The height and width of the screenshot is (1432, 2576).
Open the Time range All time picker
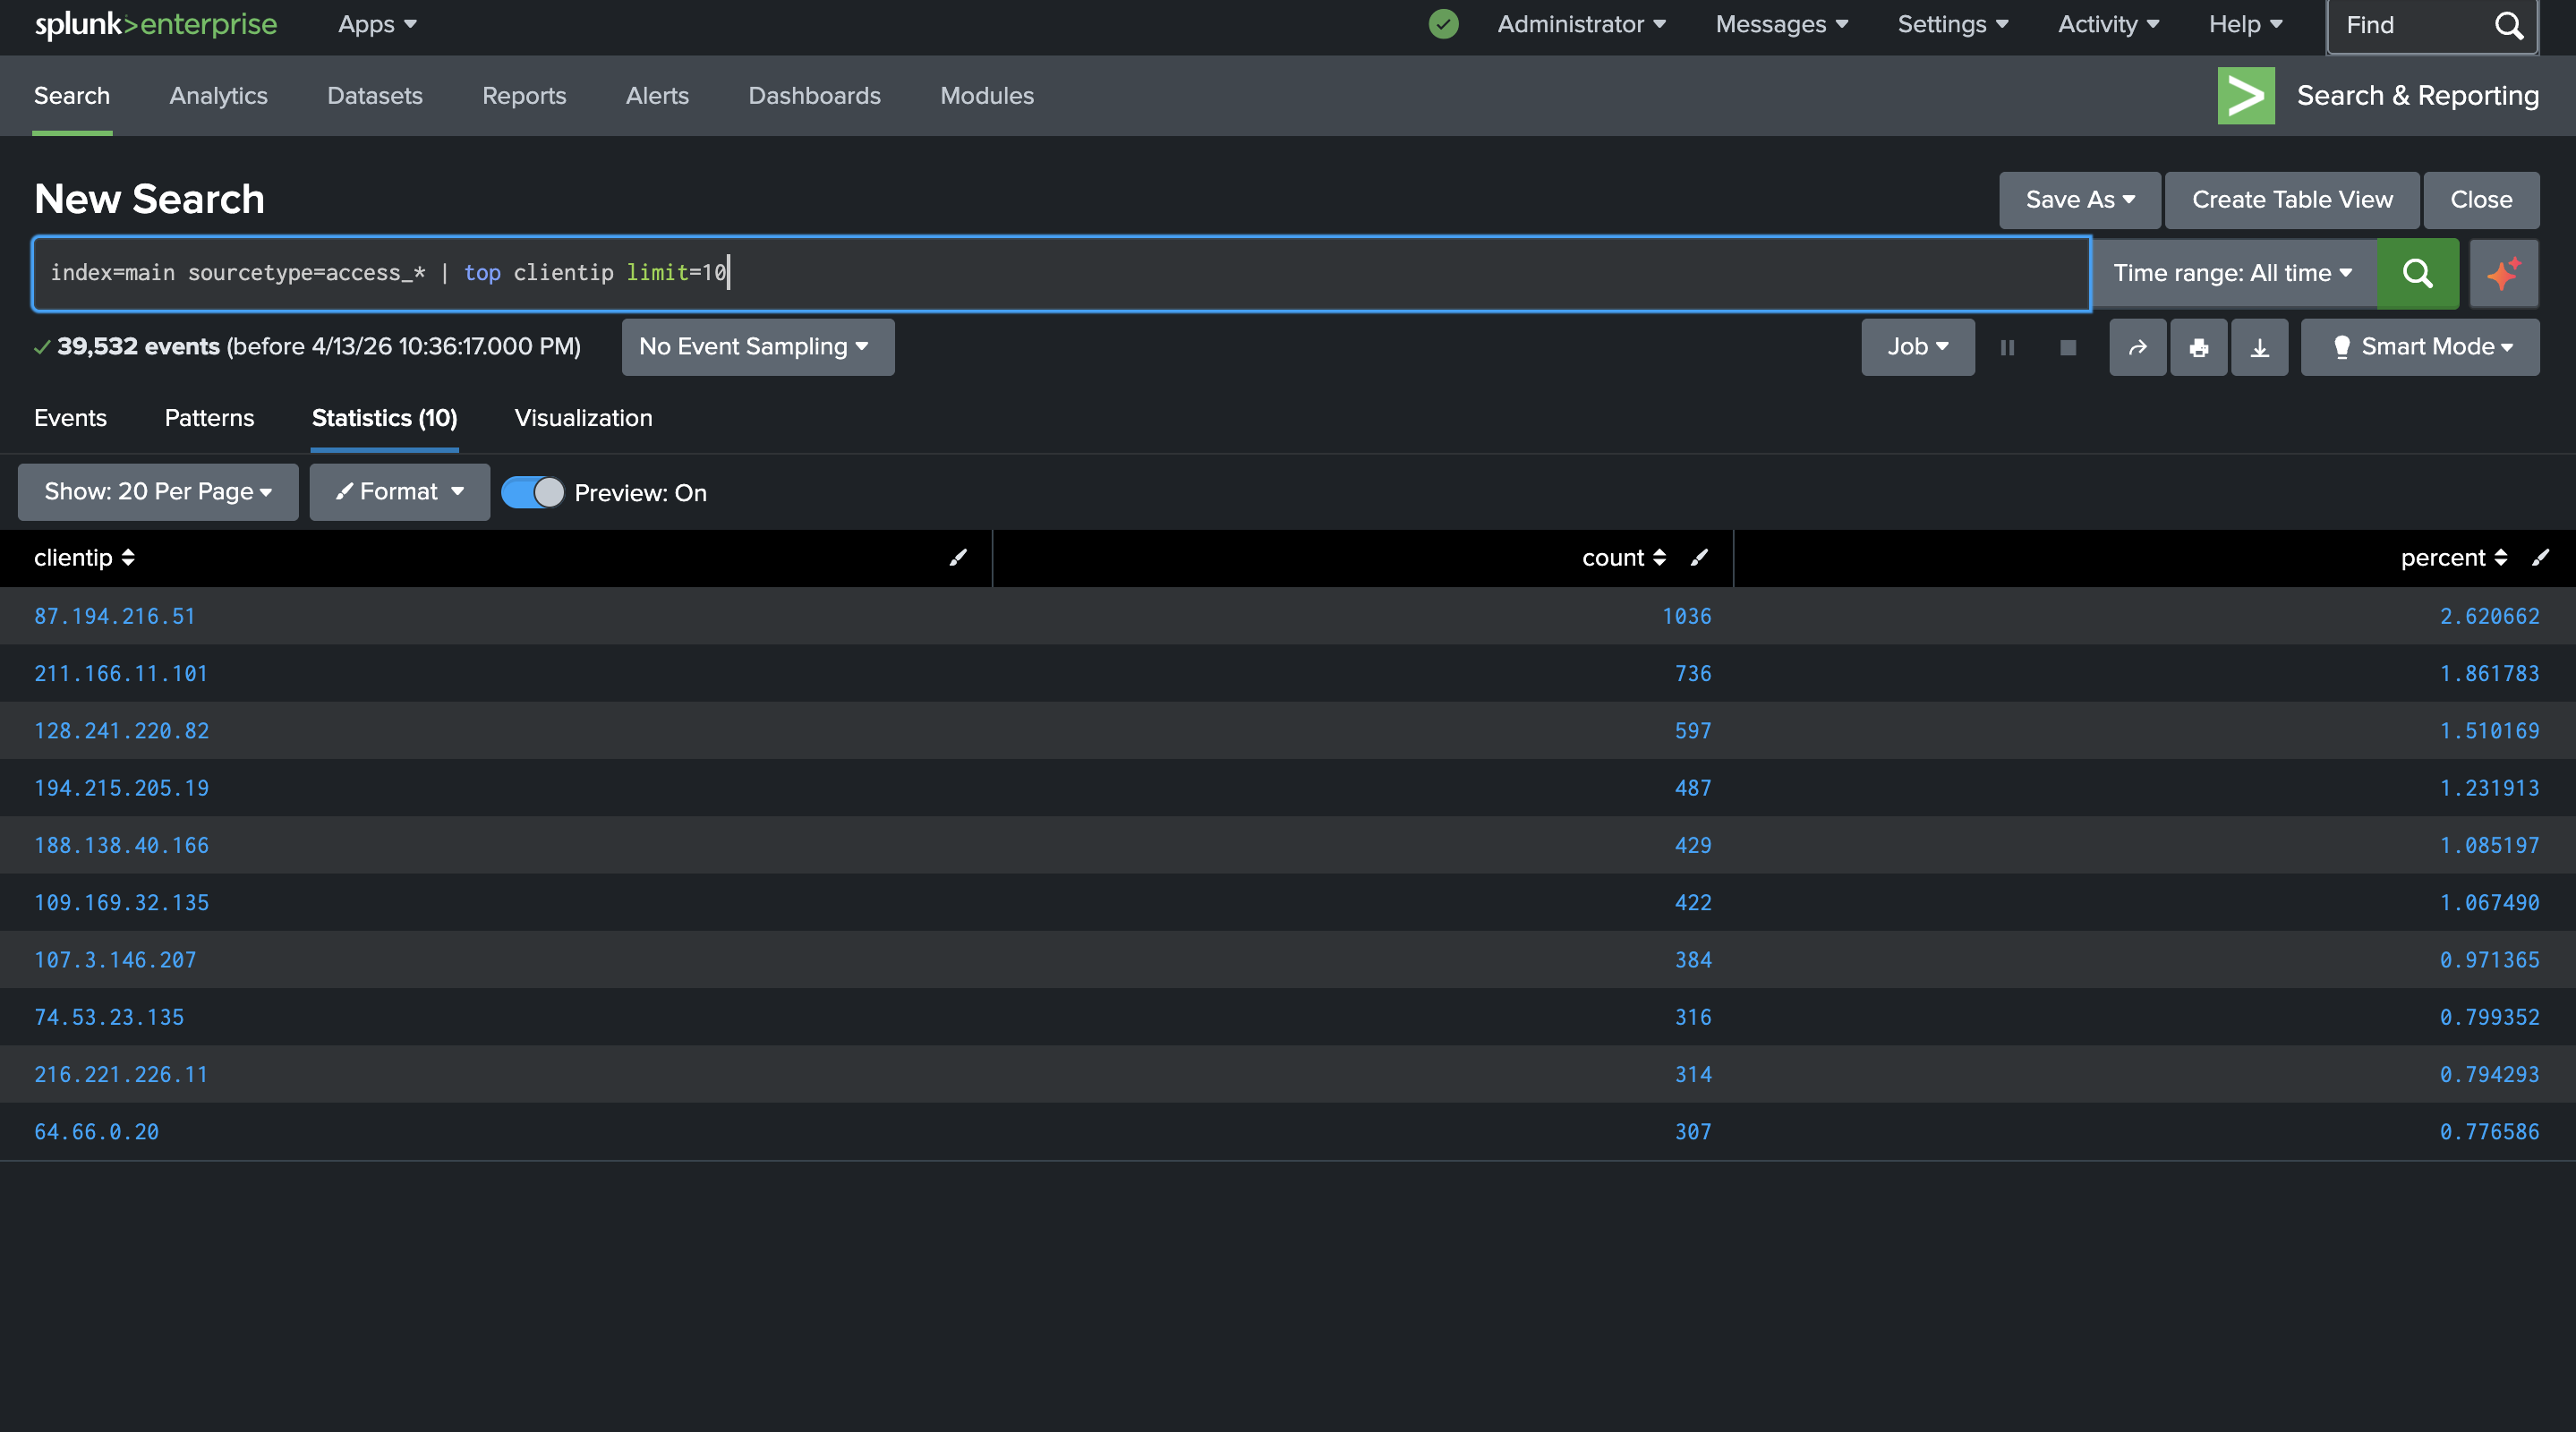[2232, 273]
